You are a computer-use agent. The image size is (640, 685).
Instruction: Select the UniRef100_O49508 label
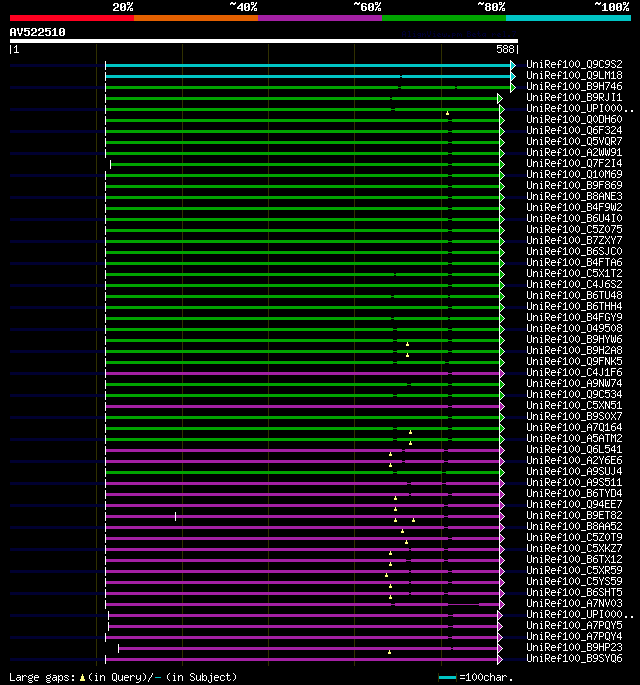(x=574, y=328)
